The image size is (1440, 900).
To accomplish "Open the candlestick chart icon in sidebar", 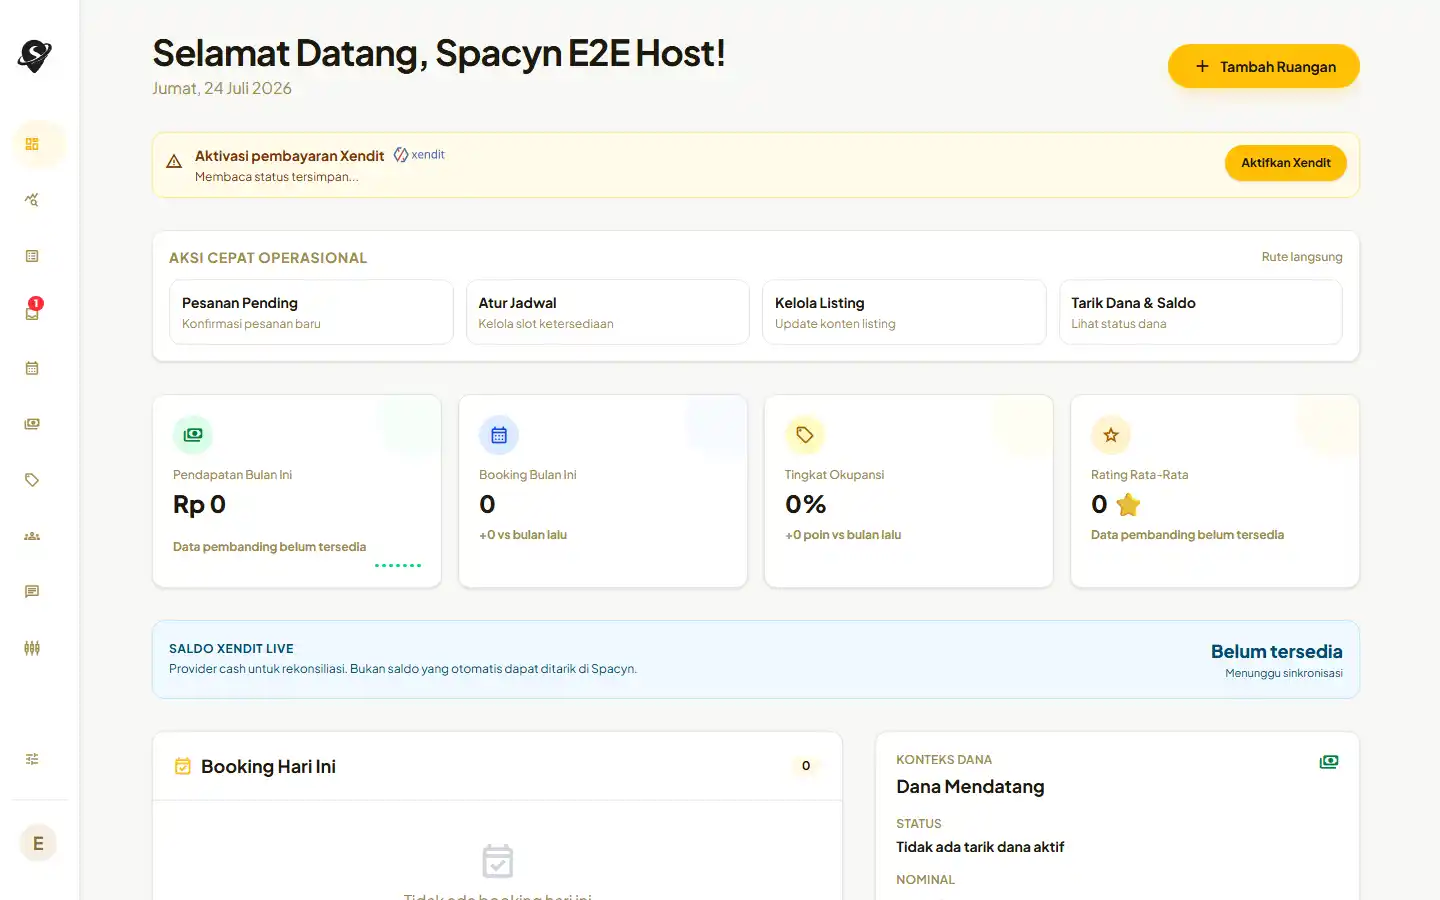I will tap(32, 648).
